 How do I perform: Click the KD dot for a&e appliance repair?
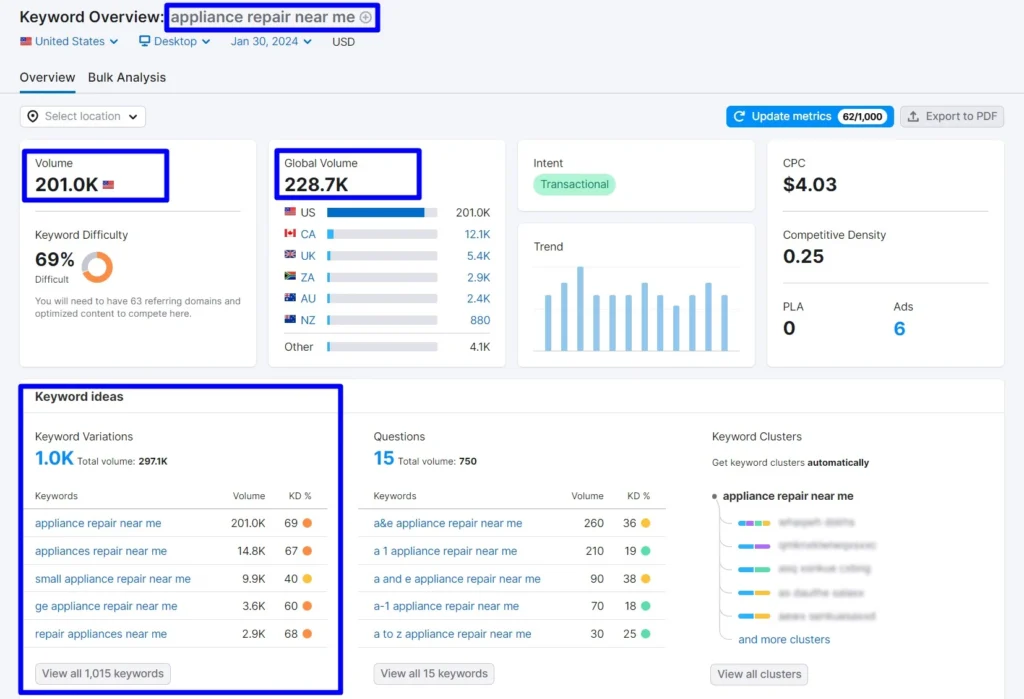(x=645, y=523)
